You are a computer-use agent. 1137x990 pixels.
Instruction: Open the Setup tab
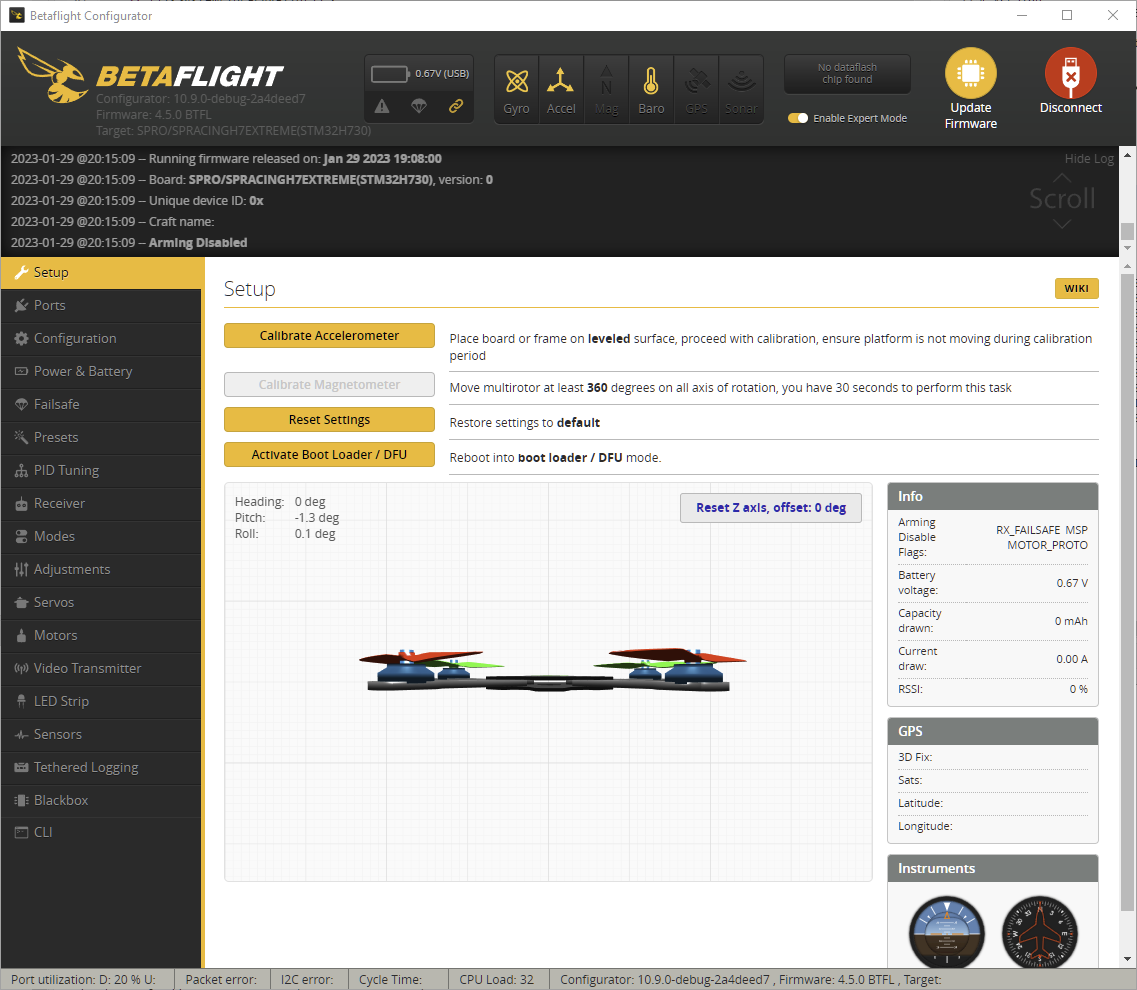coord(102,273)
